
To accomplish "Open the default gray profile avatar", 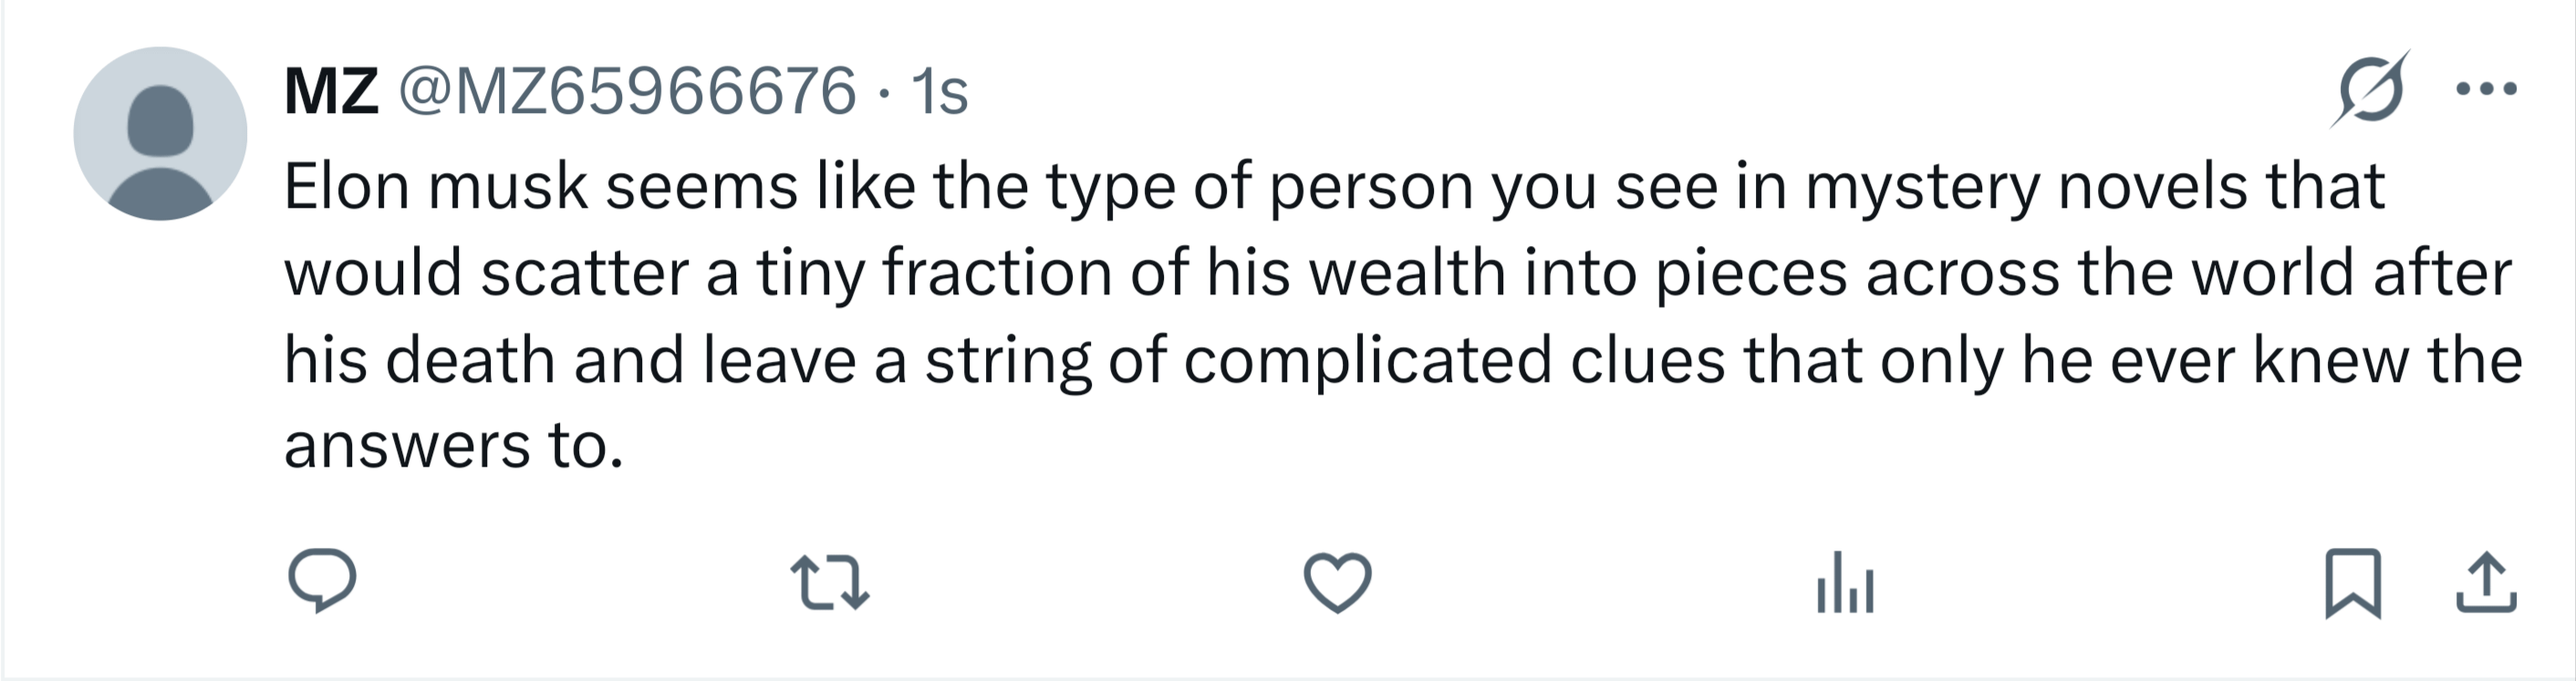I will coord(160,133).
